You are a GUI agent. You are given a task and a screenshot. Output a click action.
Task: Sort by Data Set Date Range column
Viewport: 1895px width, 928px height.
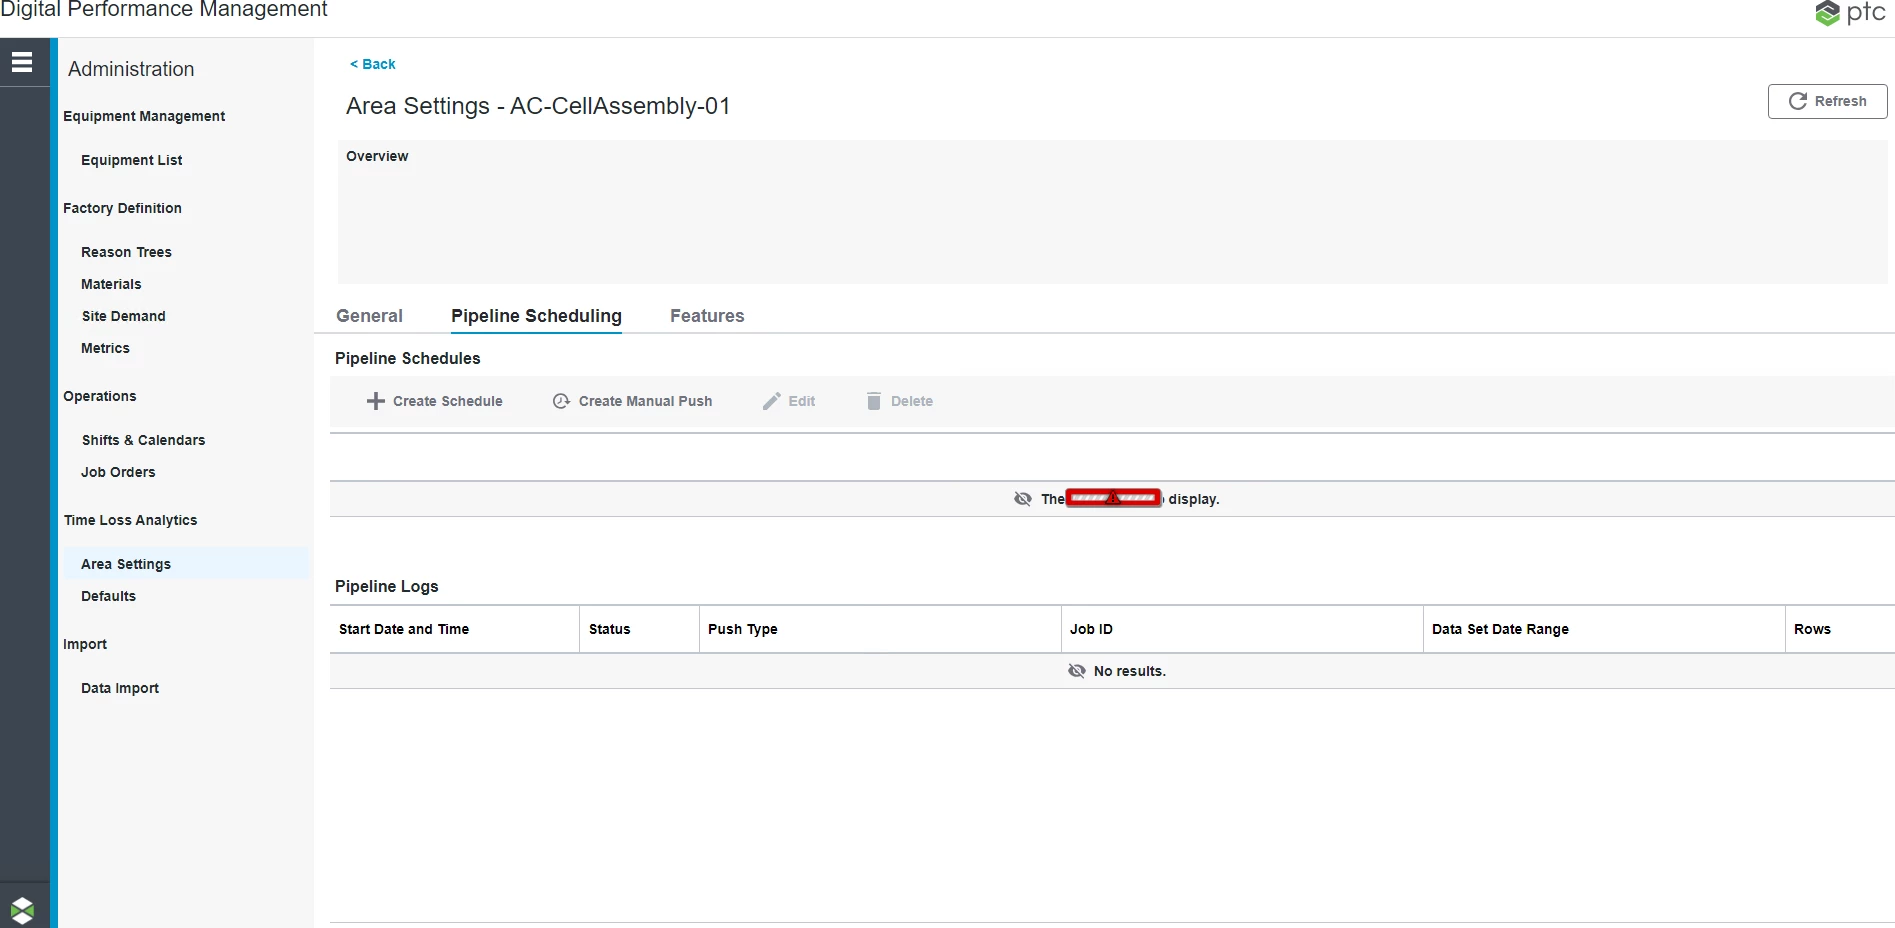1604,629
